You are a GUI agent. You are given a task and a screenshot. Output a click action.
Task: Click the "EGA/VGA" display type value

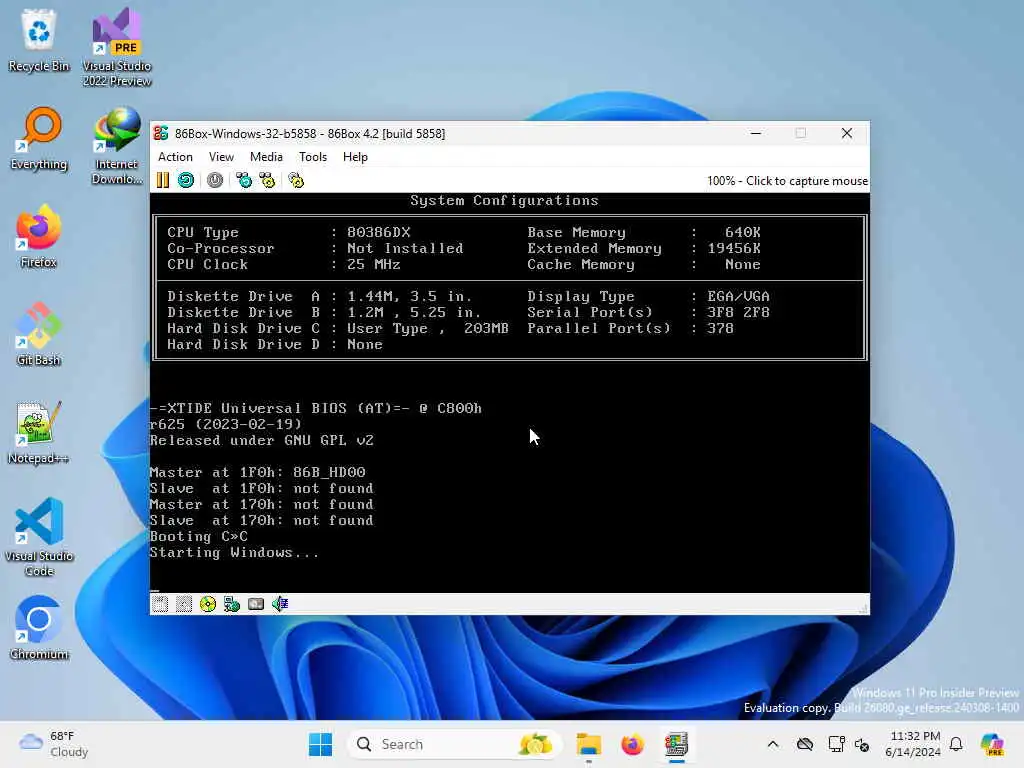[738, 296]
